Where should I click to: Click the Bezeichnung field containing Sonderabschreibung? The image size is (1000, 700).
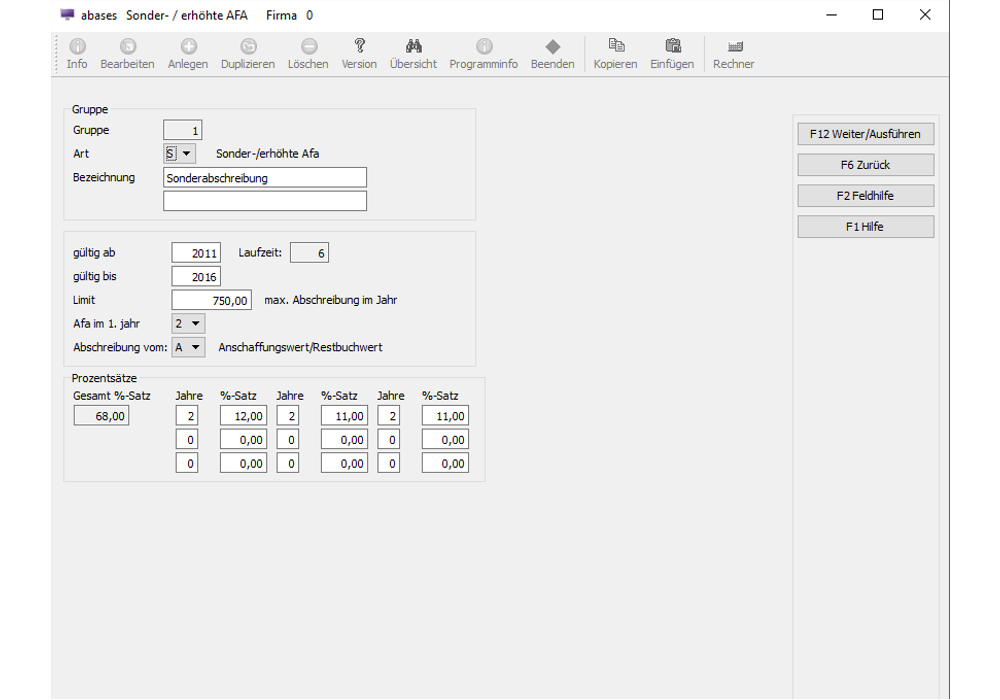coord(265,178)
